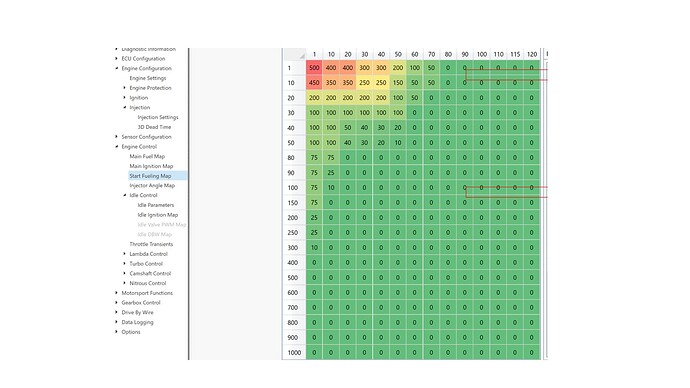Select column header 80 of the map
Image resolution: width=690 pixels, height=388 pixels.
448,54
